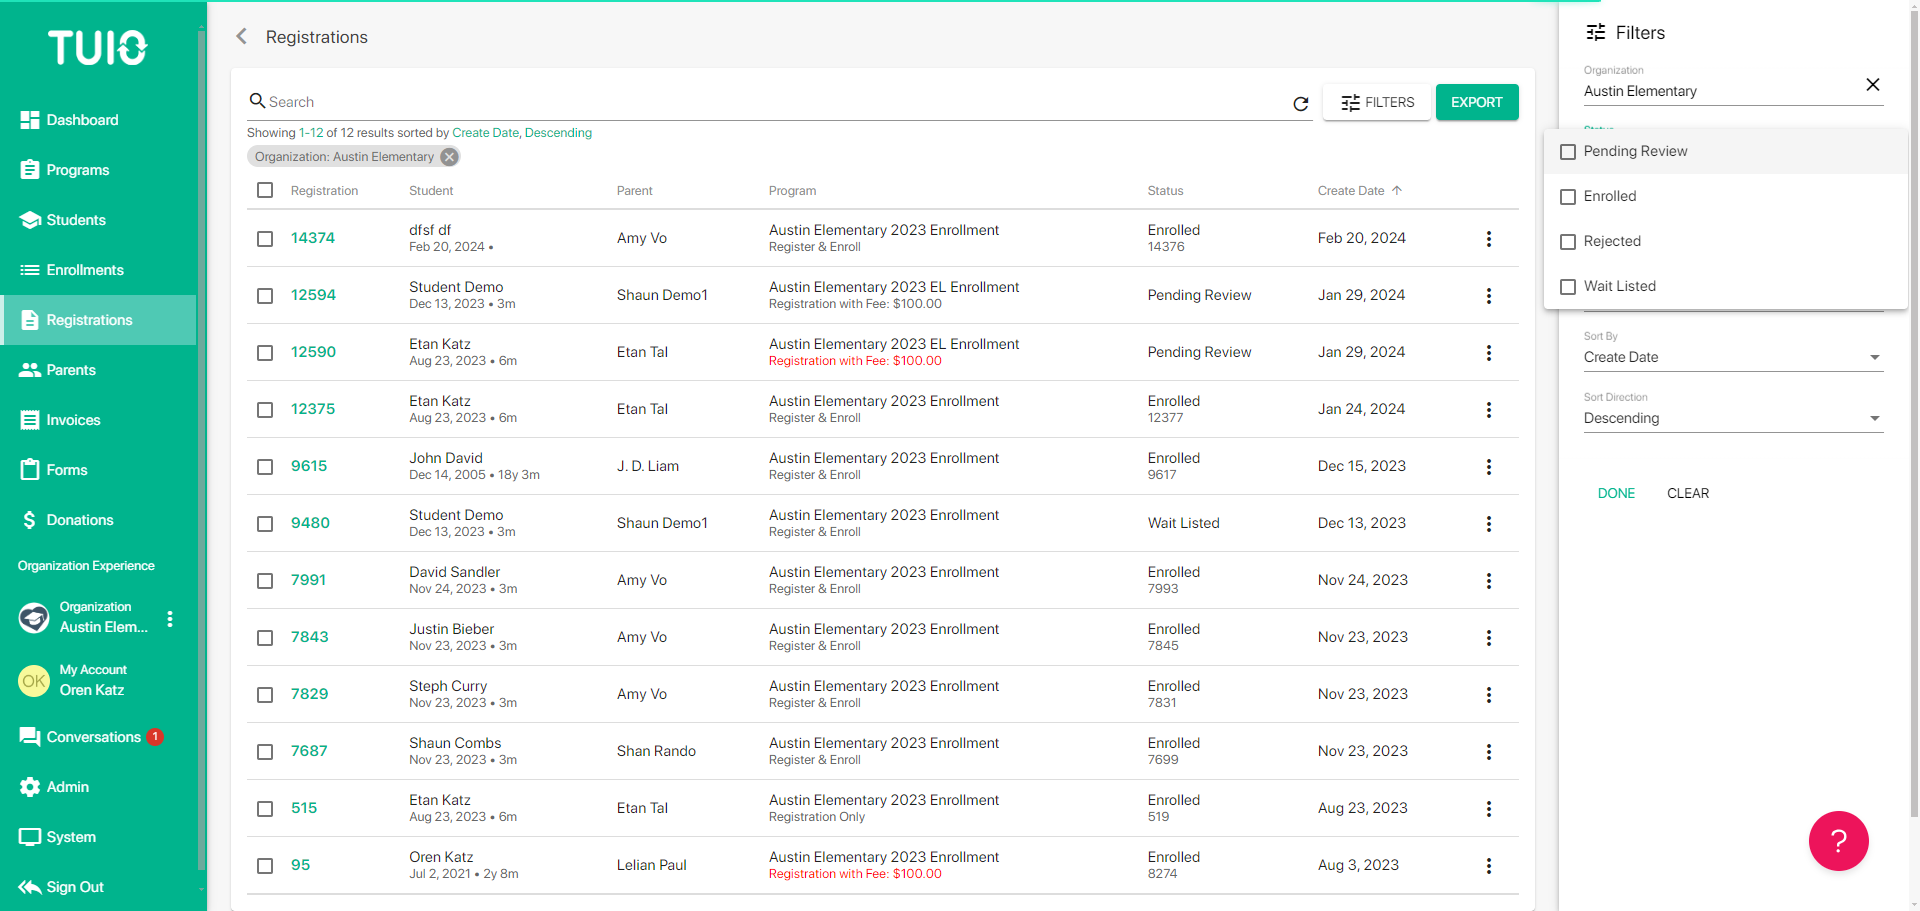Tick the Wait Listed status checkbox
The image size is (1920, 911).
1568,287
